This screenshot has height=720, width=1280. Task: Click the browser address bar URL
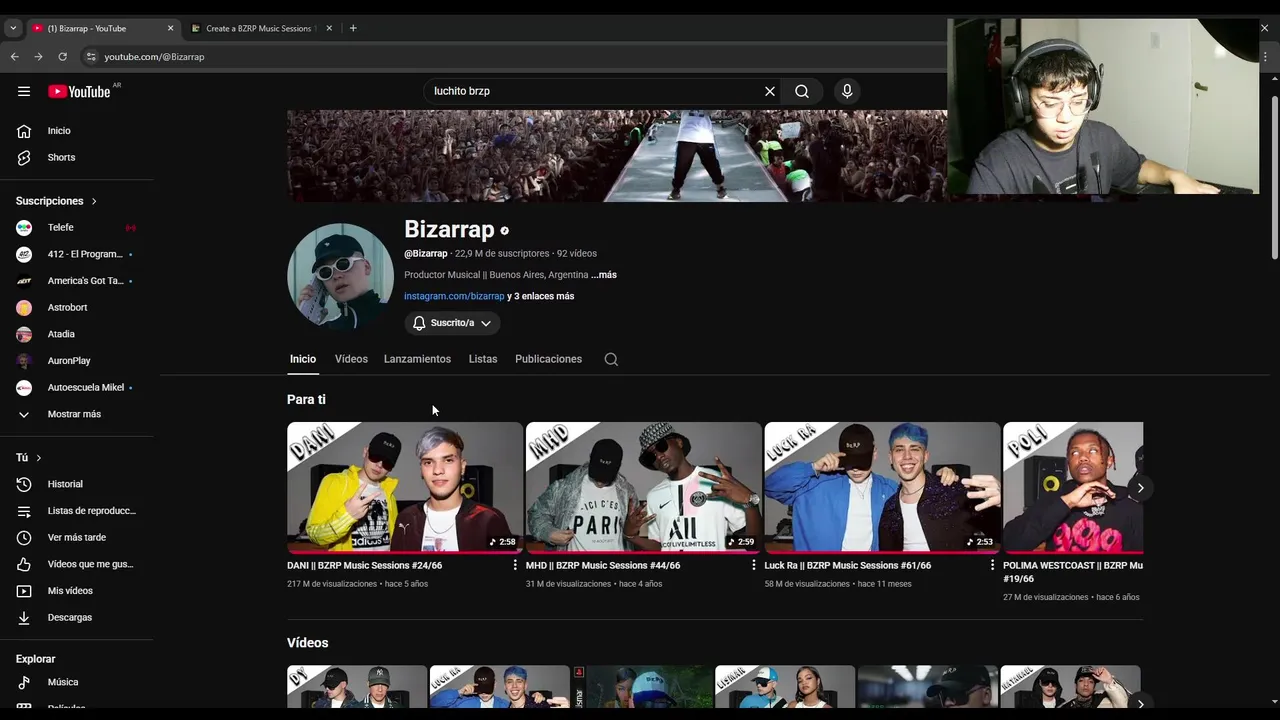point(154,57)
